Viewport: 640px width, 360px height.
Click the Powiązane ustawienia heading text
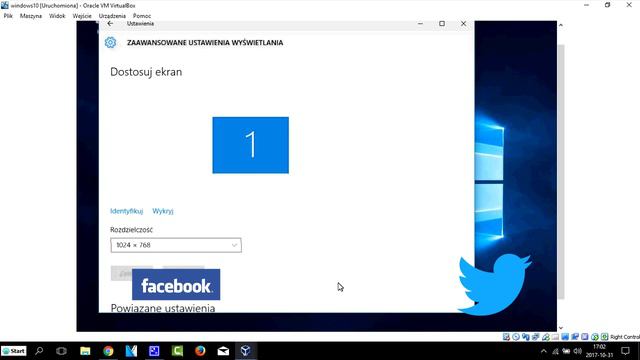(163, 308)
